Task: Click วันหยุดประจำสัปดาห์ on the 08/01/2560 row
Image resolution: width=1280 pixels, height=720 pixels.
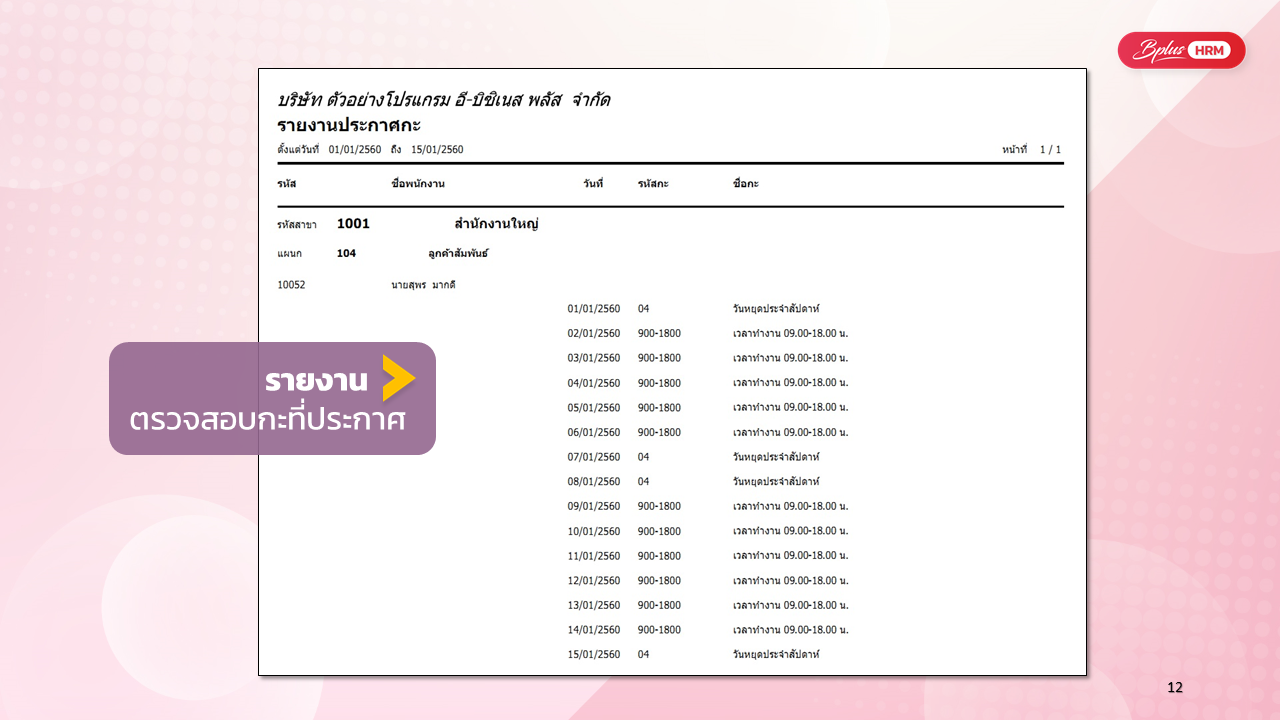Action: tap(776, 481)
